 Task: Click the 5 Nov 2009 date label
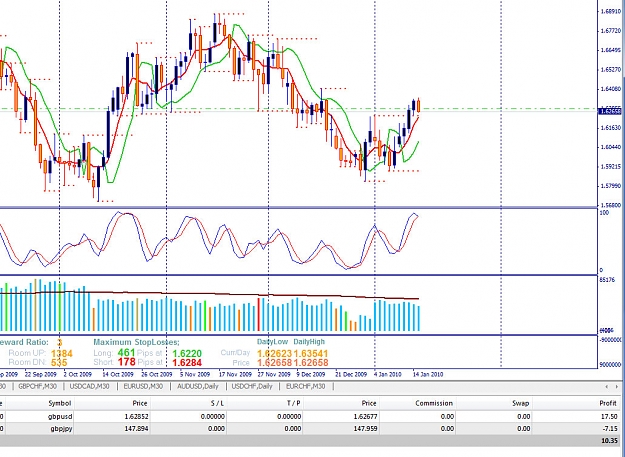(195, 375)
